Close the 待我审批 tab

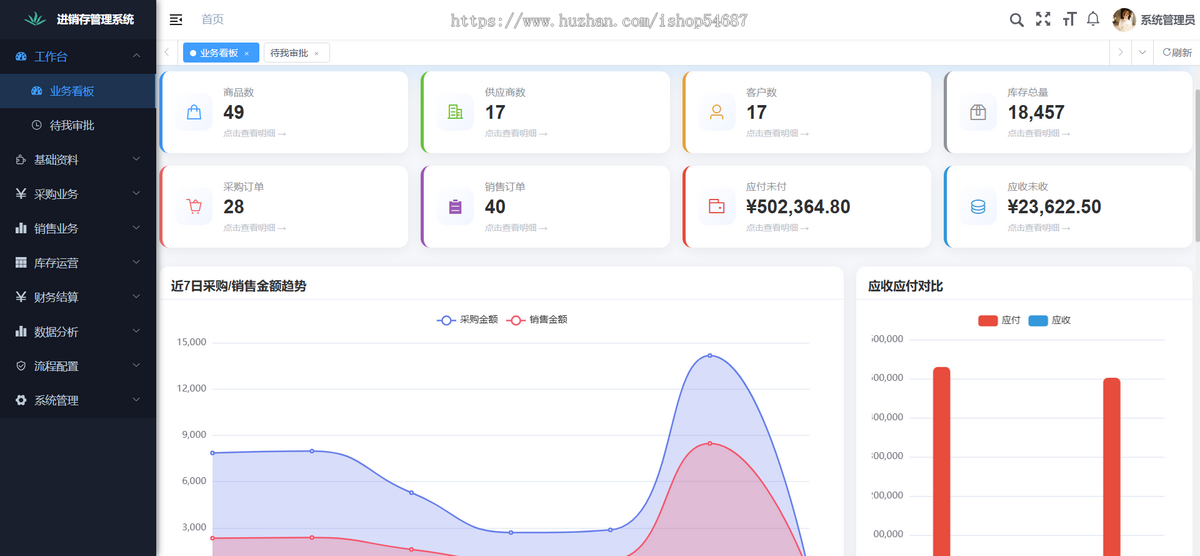[317, 53]
